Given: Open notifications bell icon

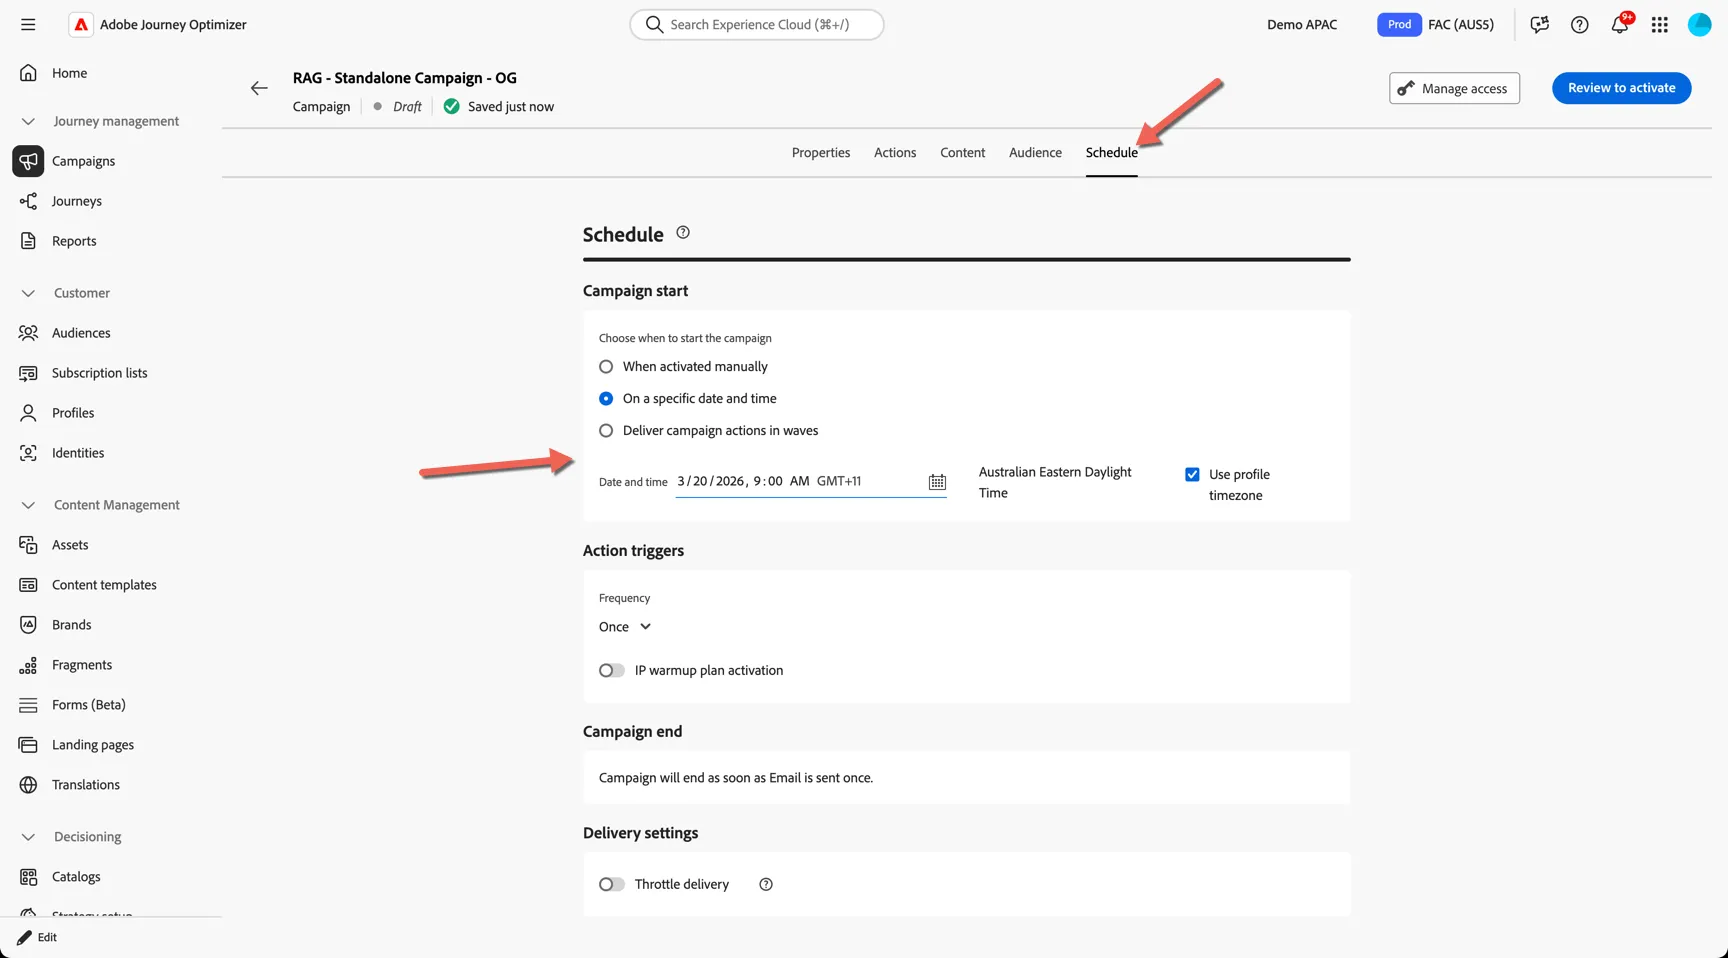Looking at the screenshot, I should [1620, 25].
